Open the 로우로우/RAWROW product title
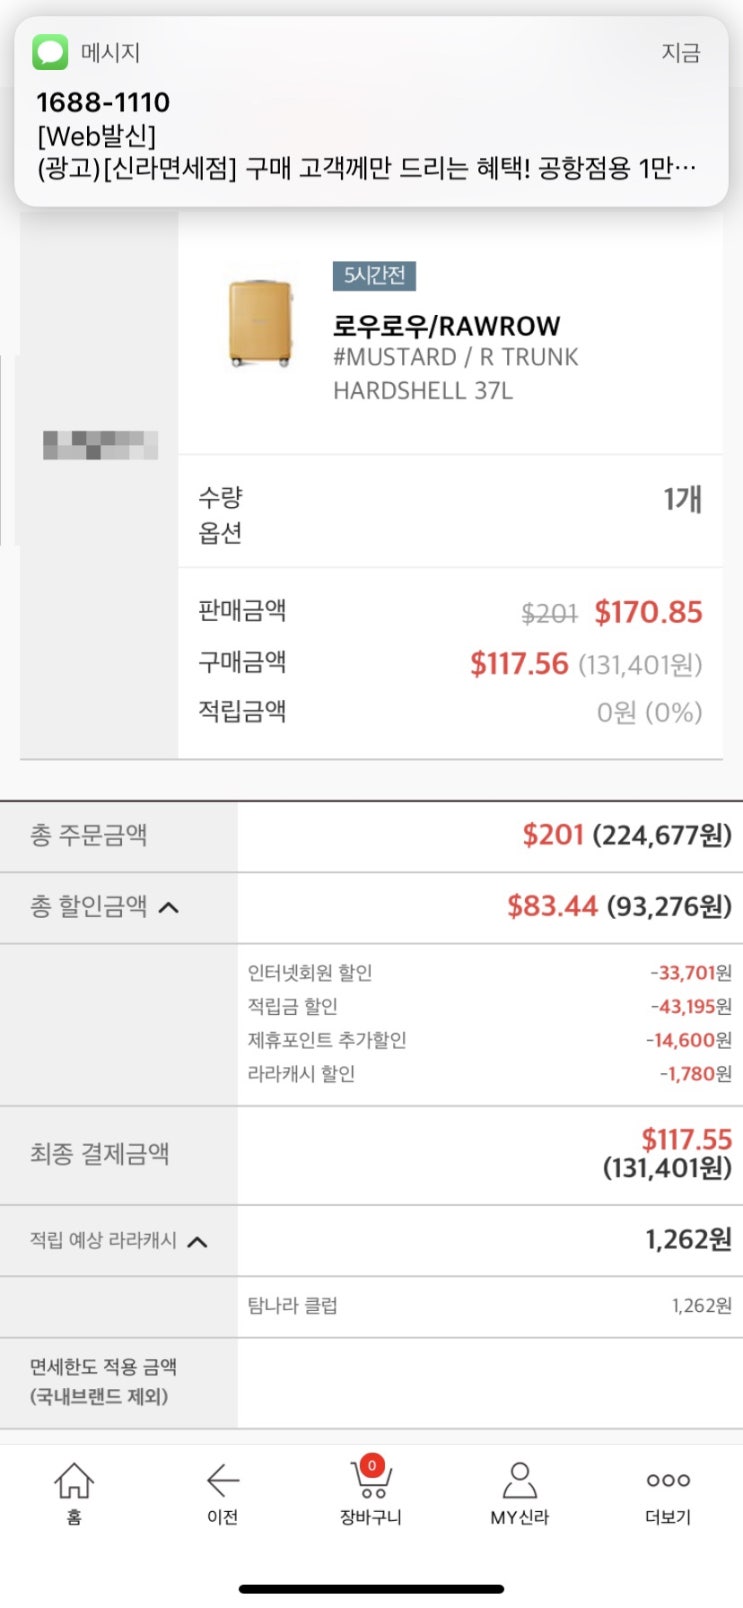Viewport: 743px width, 1608px height. coord(446,326)
